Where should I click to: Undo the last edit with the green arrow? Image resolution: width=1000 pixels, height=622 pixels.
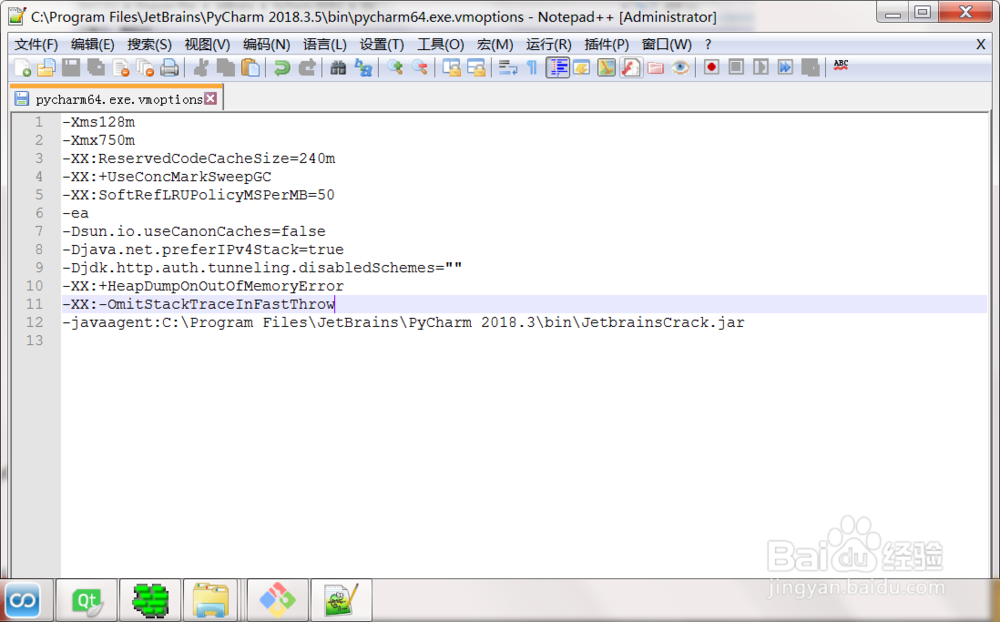[281, 67]
